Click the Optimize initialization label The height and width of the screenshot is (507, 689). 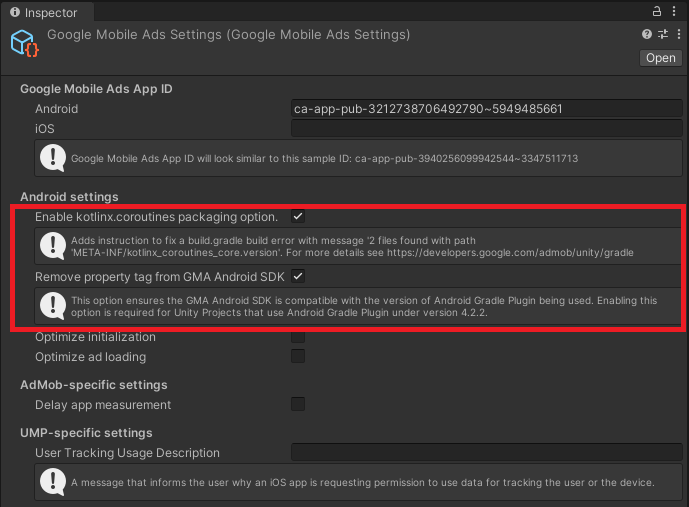pyautogui.click(x=95, y=337)
